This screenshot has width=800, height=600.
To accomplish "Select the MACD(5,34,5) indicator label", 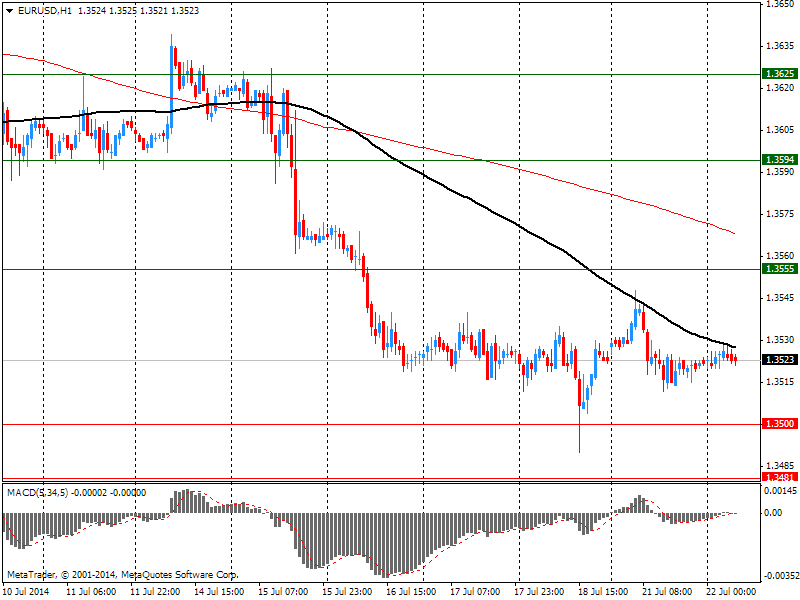I will (x=37, y=492).
